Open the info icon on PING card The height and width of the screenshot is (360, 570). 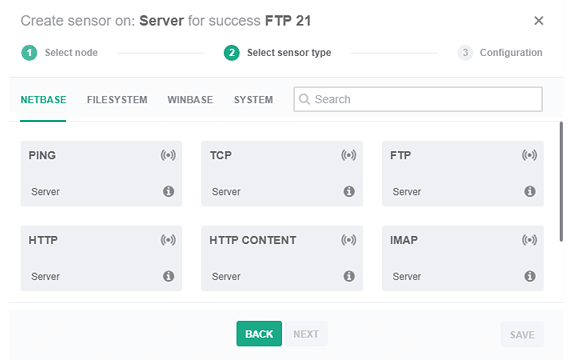[168, 191]
